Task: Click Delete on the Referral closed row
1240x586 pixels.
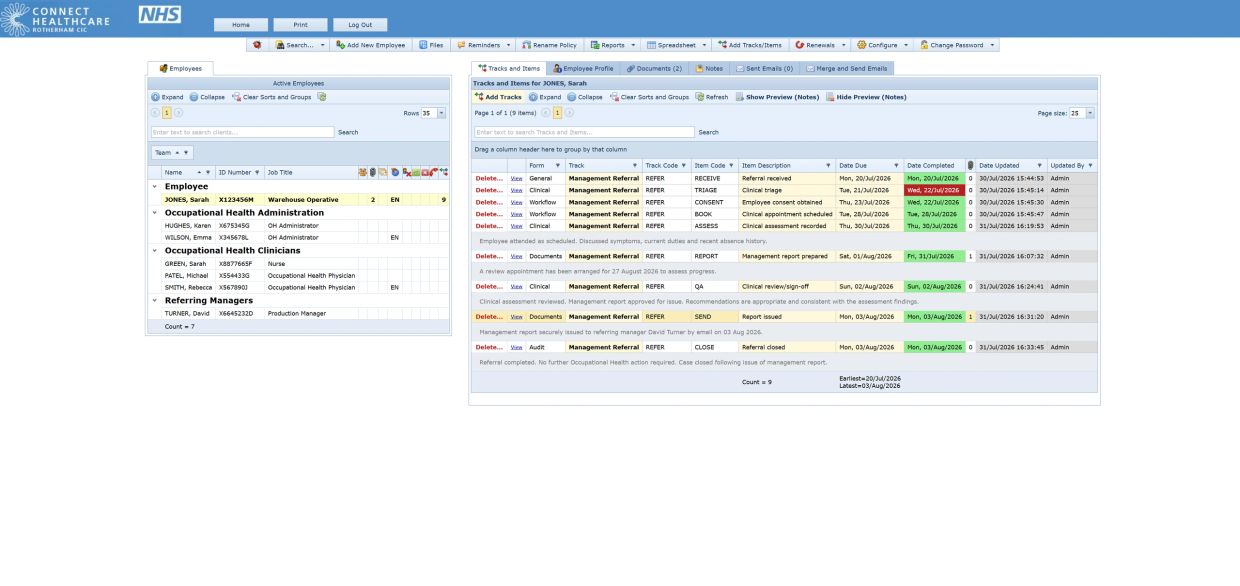Action: coord(489,347)
